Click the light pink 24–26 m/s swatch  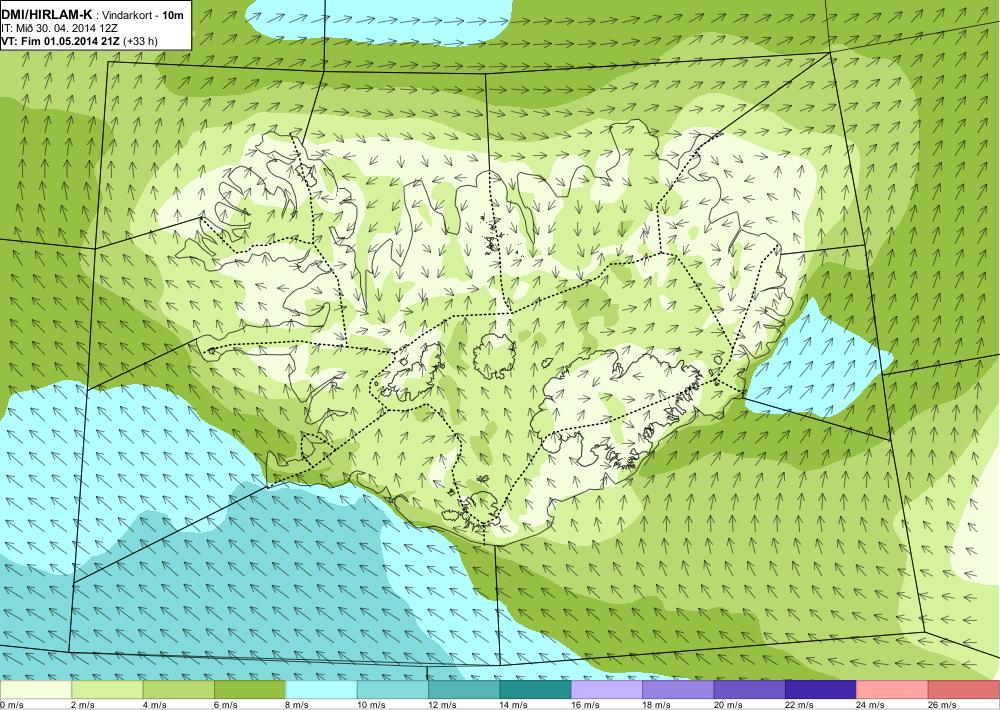pyautogui.click(x=893, y=690)
